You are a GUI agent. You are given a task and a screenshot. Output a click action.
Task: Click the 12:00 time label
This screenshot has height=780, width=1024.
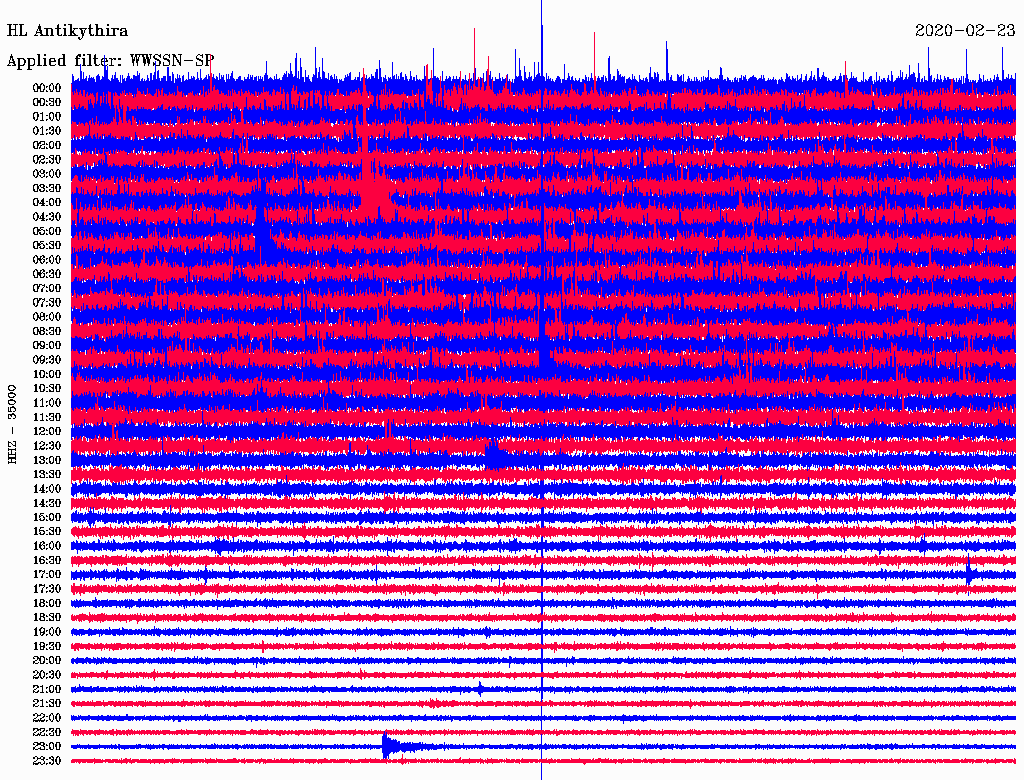point(47,432)
